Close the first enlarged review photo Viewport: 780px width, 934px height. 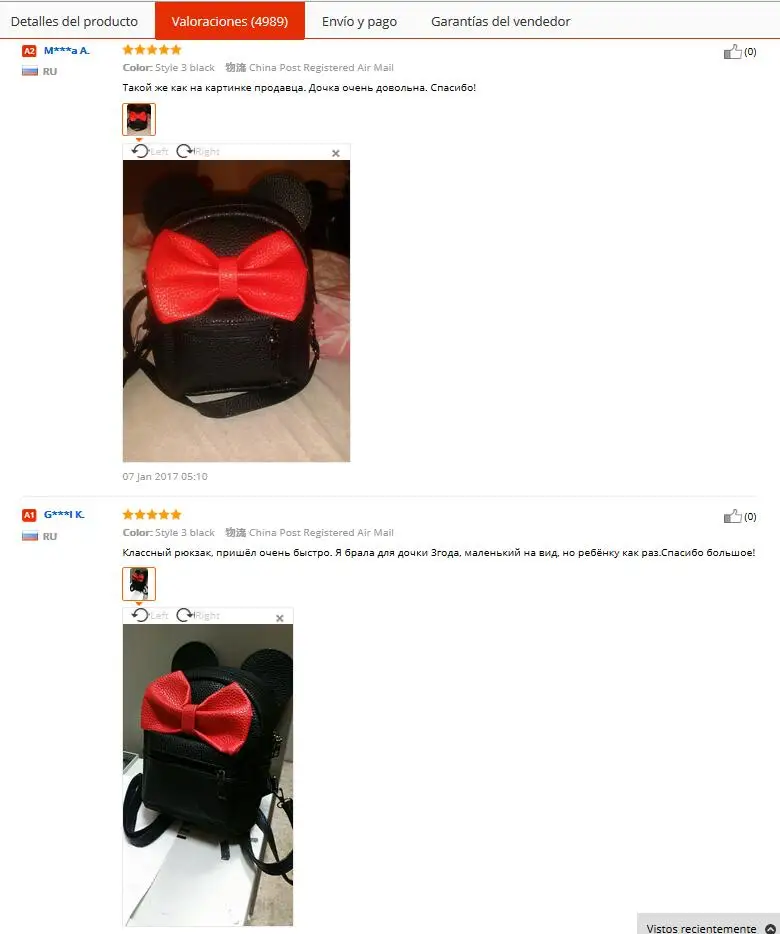[335, 154]
